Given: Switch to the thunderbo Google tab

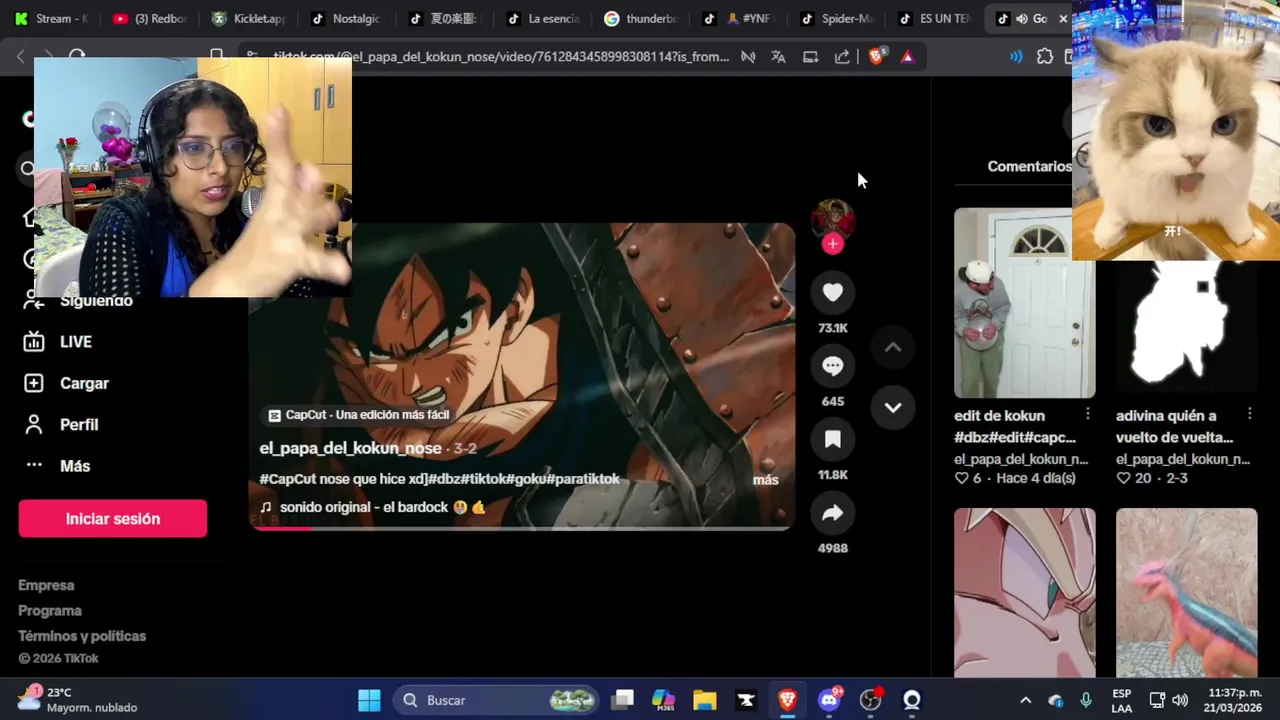Looking at the screenshot, I should [642, 19].
